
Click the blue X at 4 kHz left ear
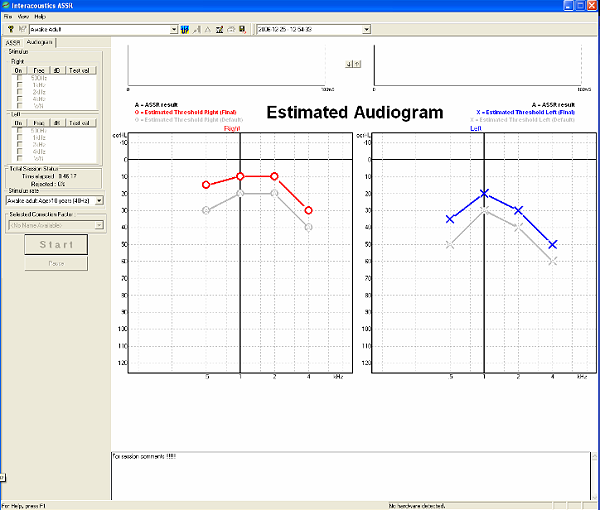(x=553, y=244)
